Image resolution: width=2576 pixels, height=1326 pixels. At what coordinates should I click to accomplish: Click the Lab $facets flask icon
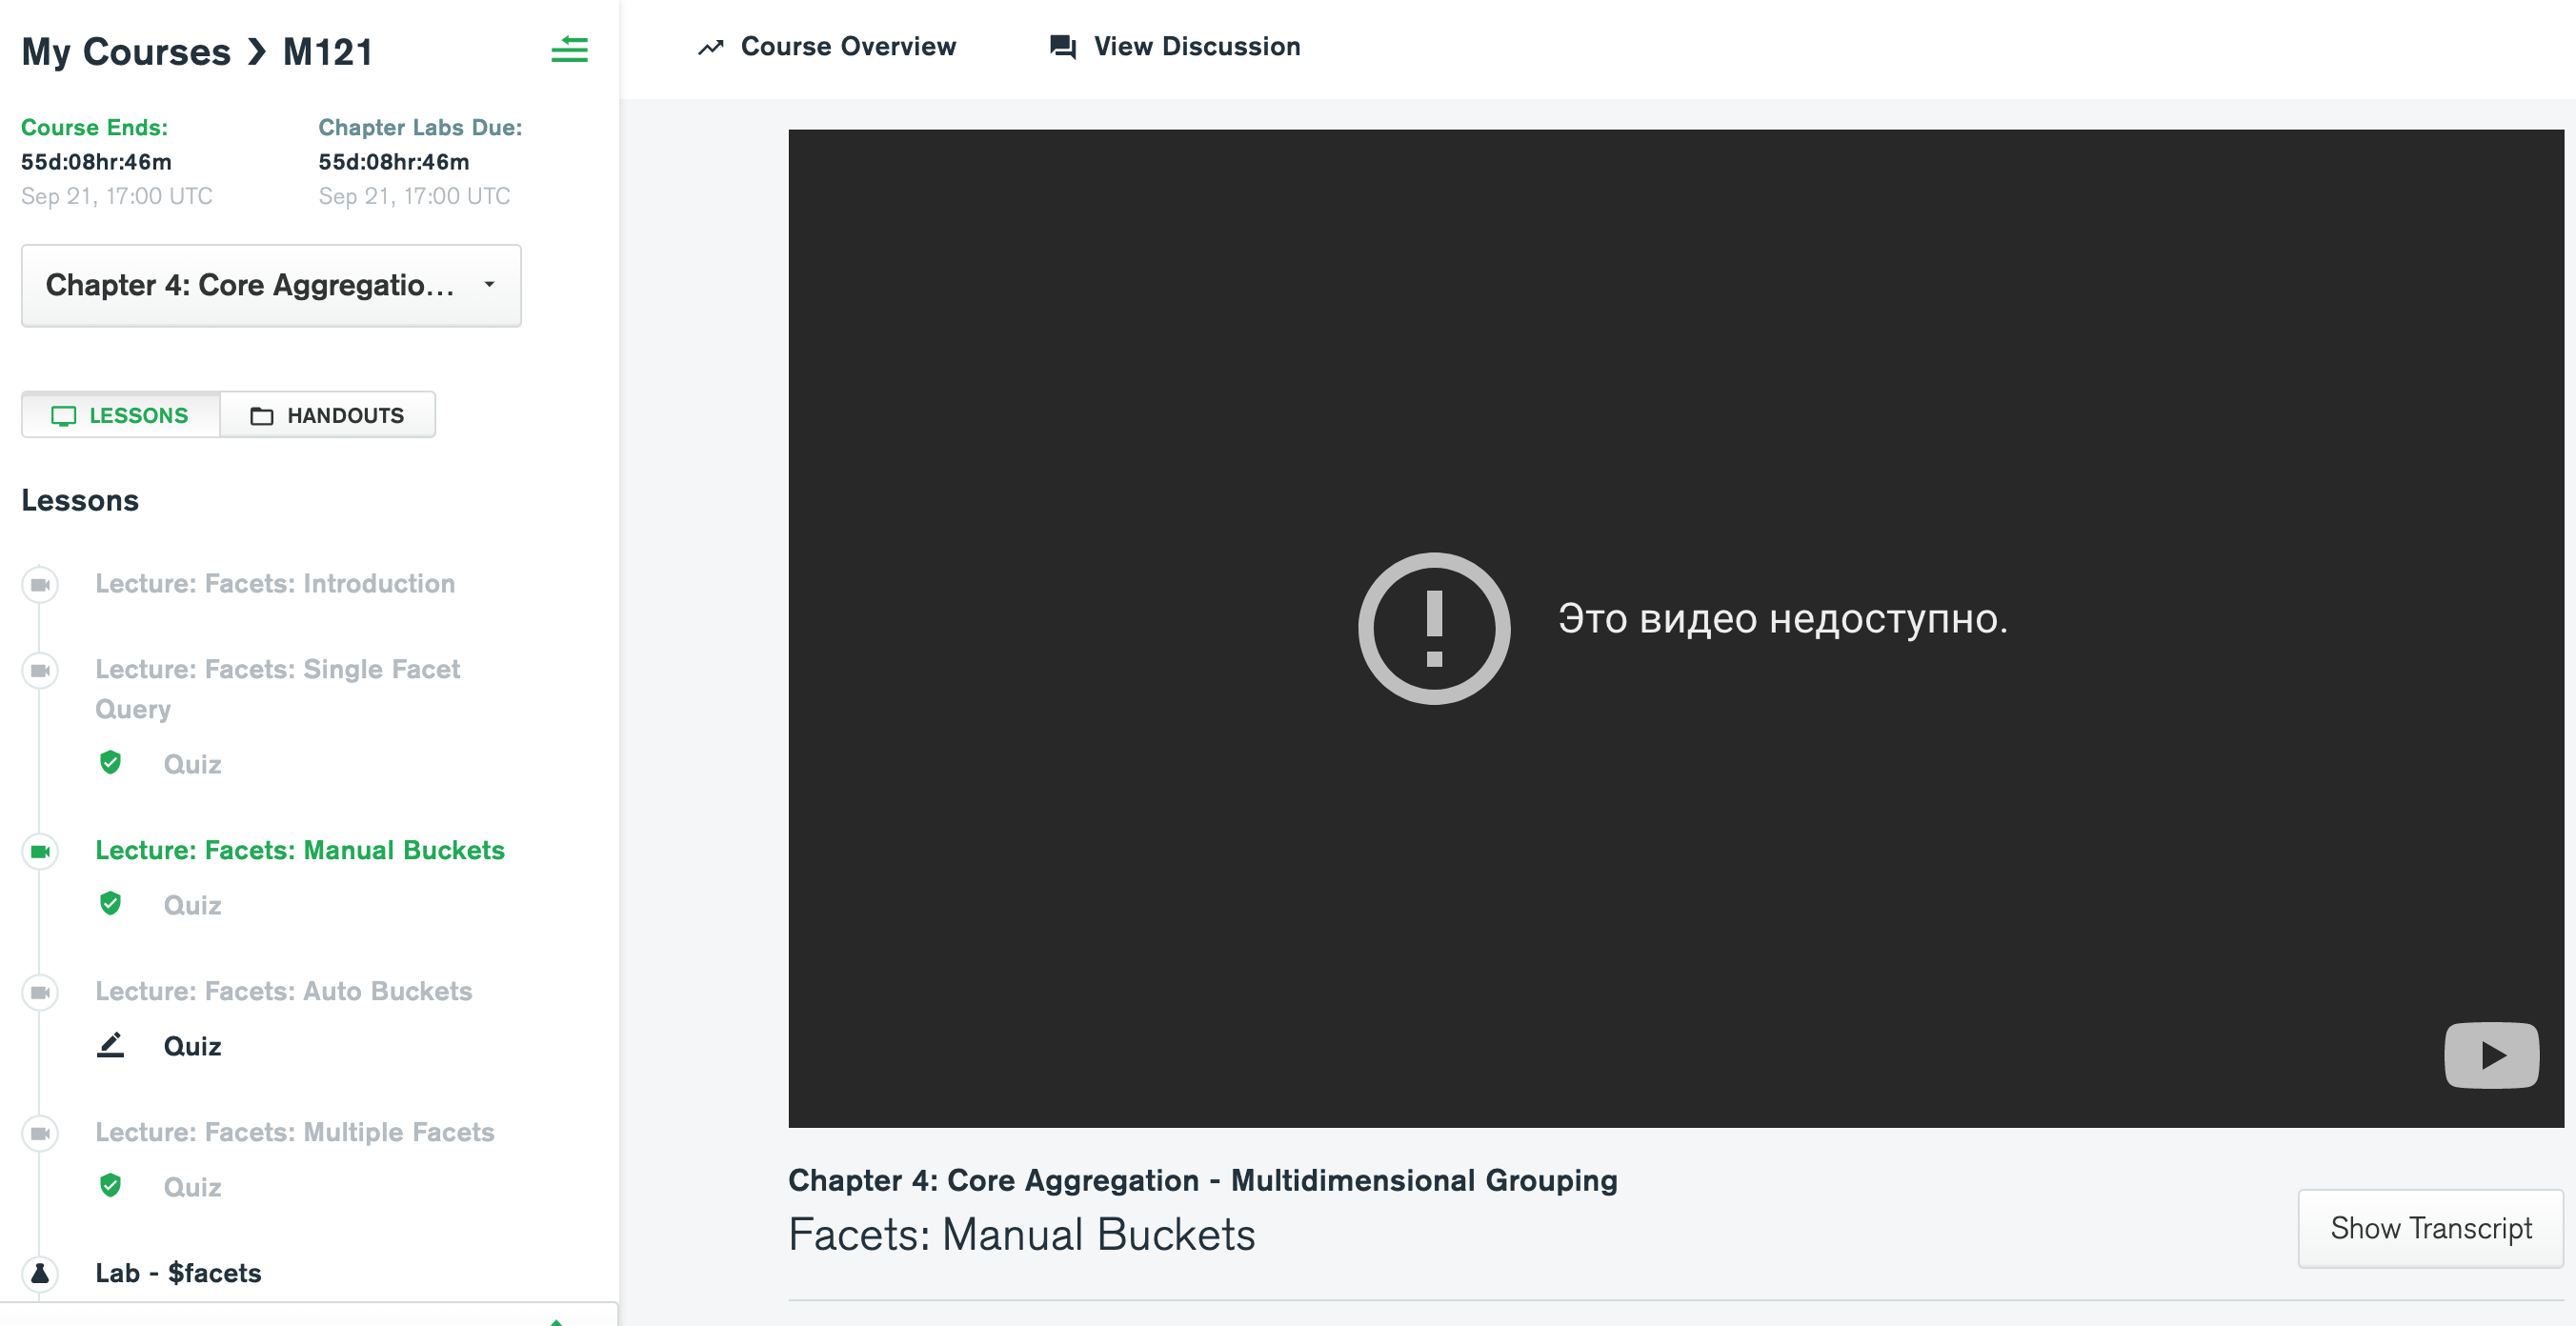[40, 1273]
